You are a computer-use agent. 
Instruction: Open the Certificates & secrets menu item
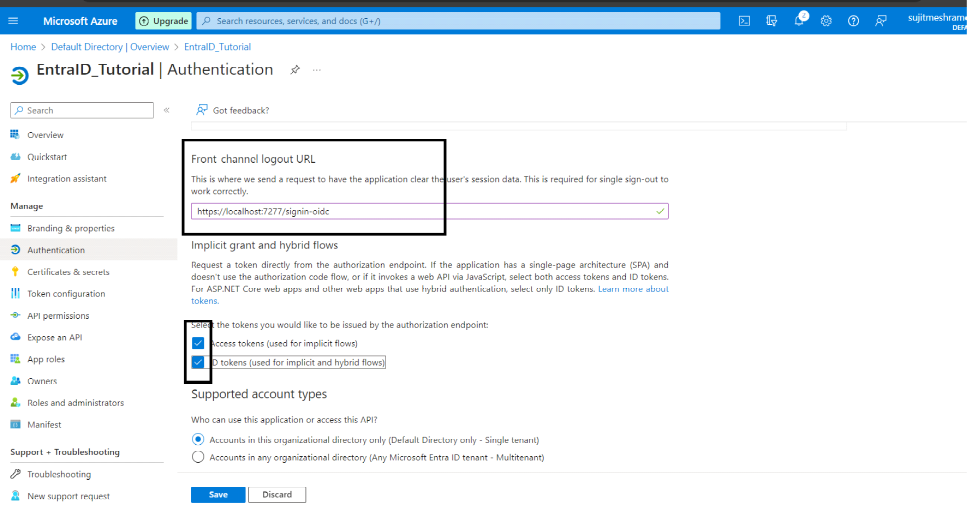coord(68,272)
